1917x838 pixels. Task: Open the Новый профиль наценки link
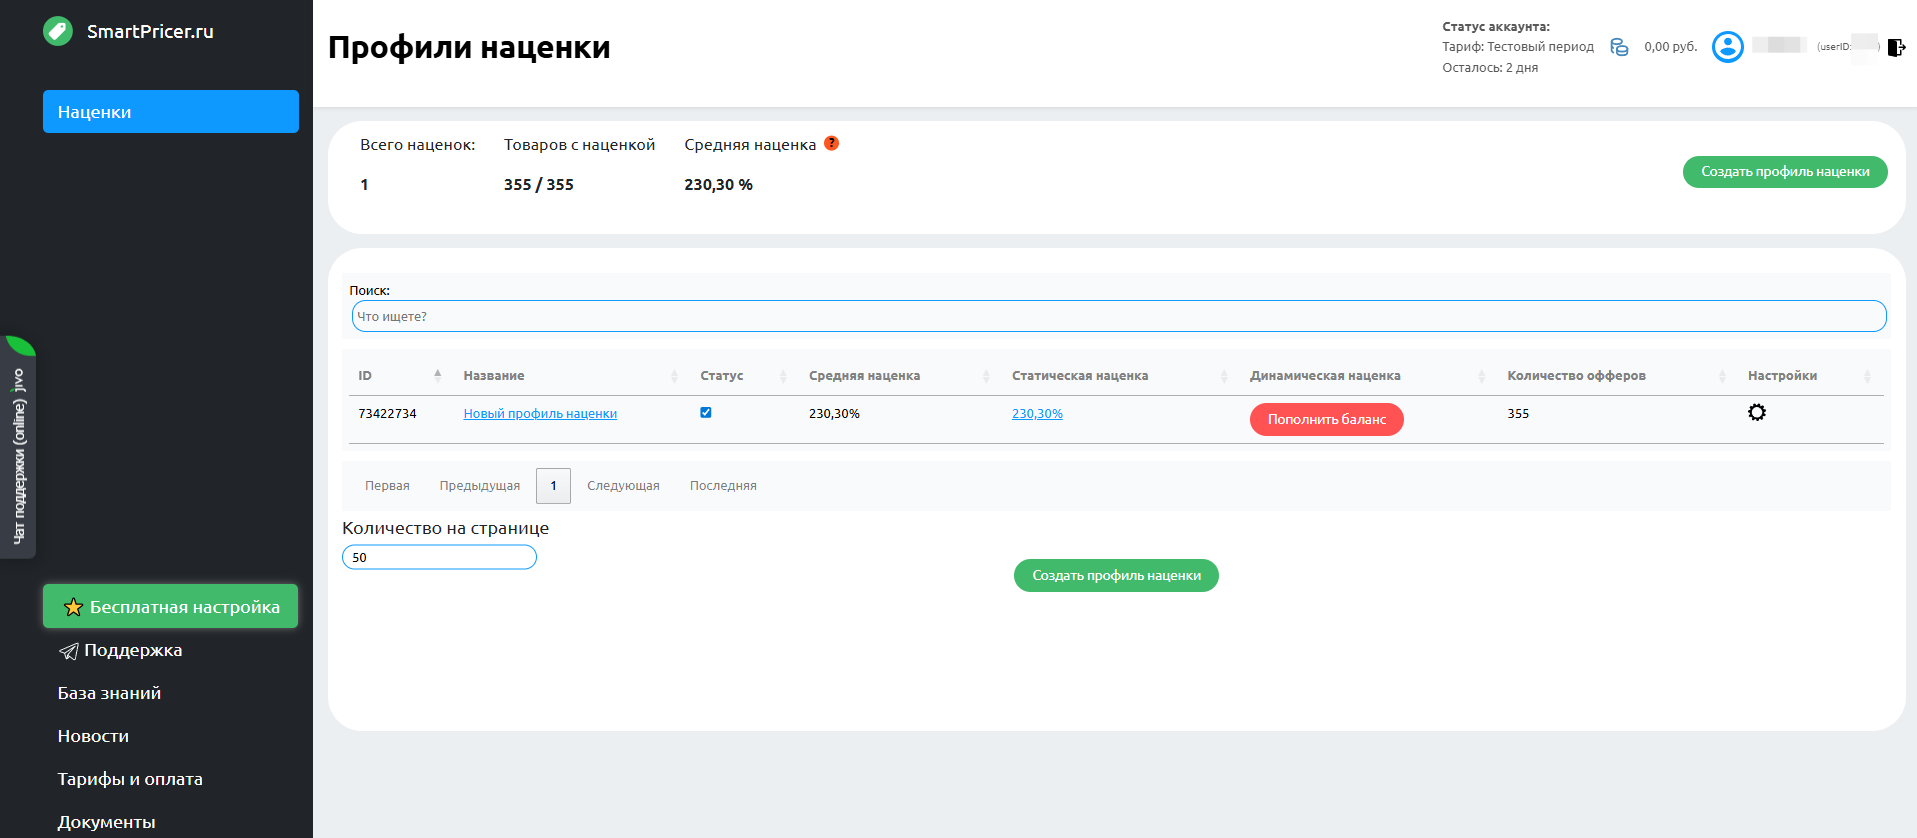(540, 414)
